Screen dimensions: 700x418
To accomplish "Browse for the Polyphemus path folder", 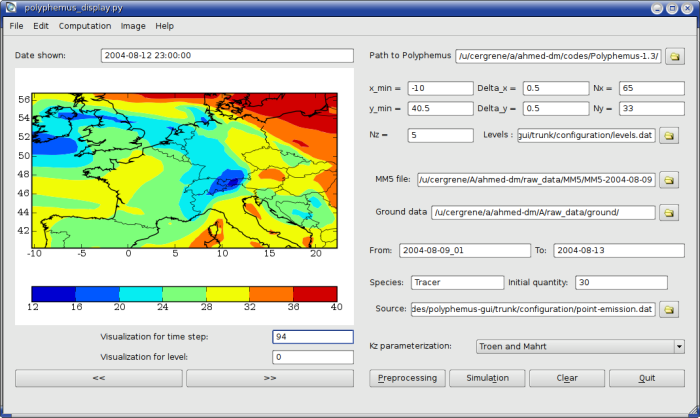I will click(x=675, y=56).
